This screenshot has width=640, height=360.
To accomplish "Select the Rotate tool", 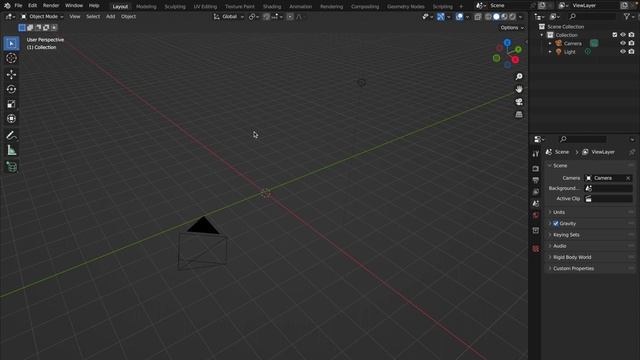I will point(11,89).
